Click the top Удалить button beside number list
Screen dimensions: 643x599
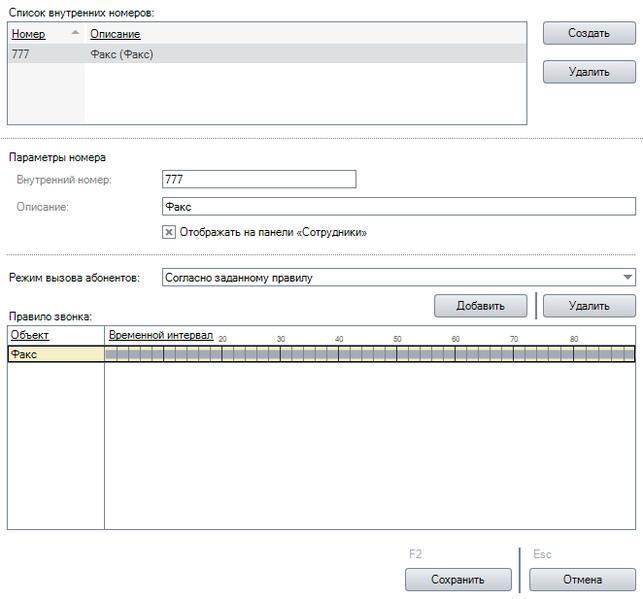pyautogui.click(x=589, y=72)
